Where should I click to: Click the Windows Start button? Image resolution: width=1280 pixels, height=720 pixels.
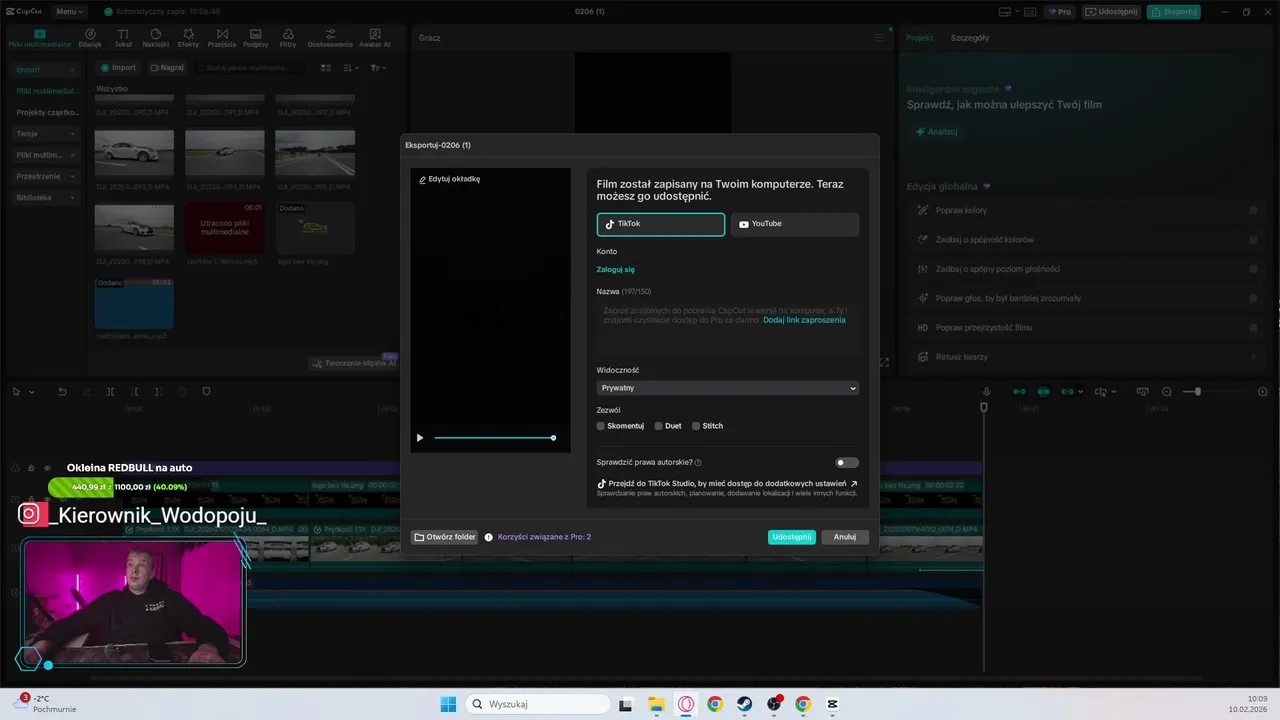pos(448,704)
